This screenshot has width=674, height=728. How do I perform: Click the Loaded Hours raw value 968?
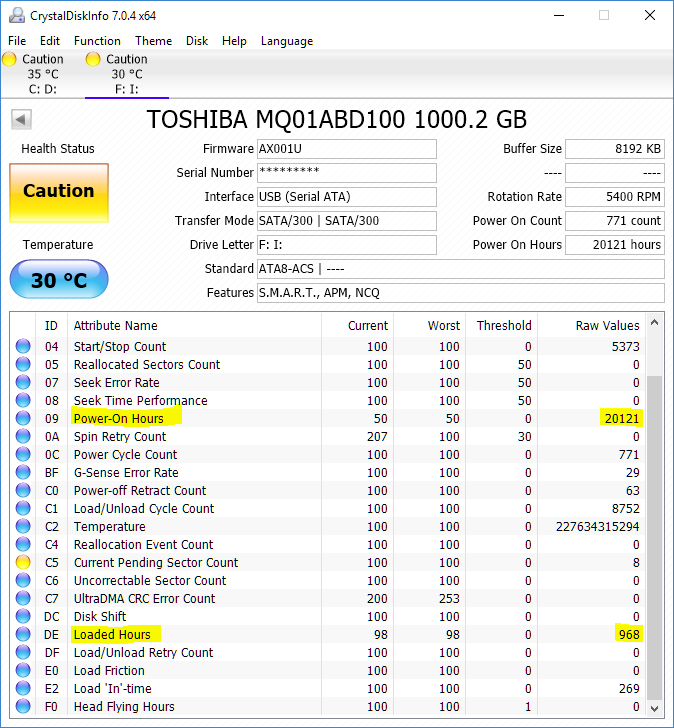point(629,634)
